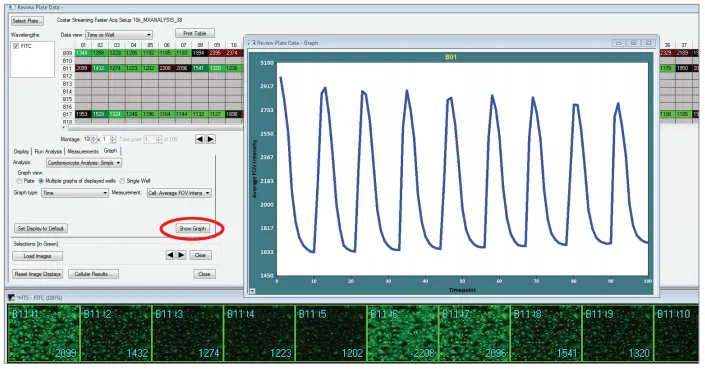Go to previous selection in Selections group
This screenshot has width=705, height=369.
[170, 255]
